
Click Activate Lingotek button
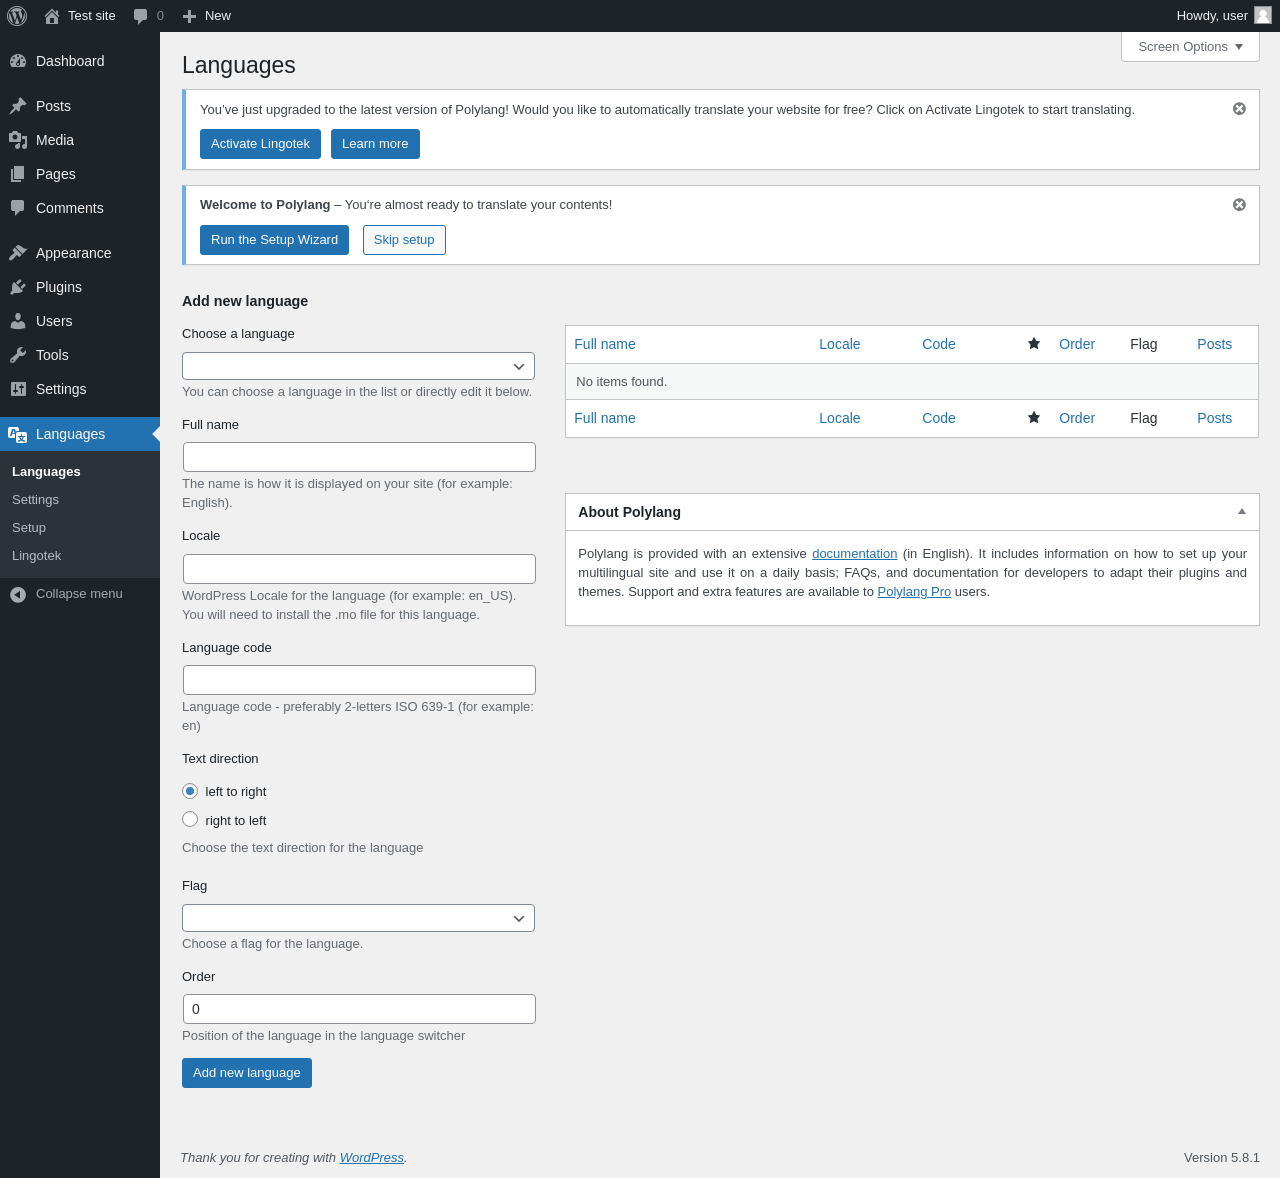point(260,144)
